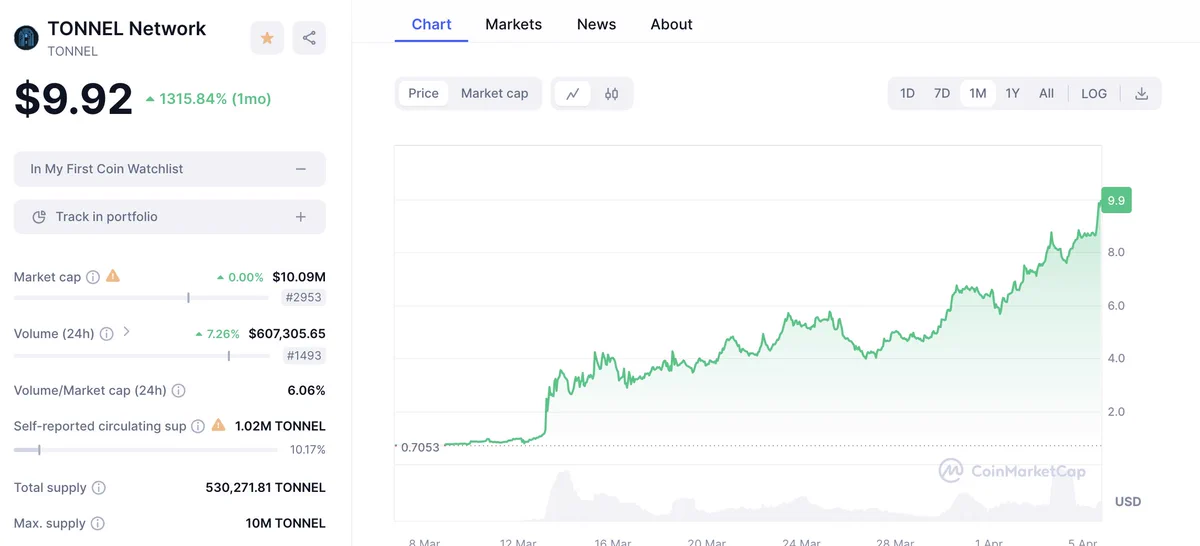Click the 1.02M TONNEL supply value
The image size is (1200, 546).
pos(280,426)
